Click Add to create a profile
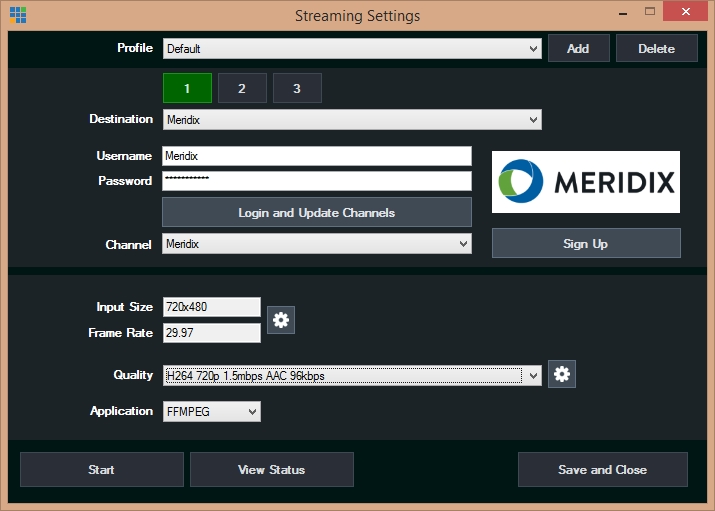The image size is (715, 511). point(578,48)
